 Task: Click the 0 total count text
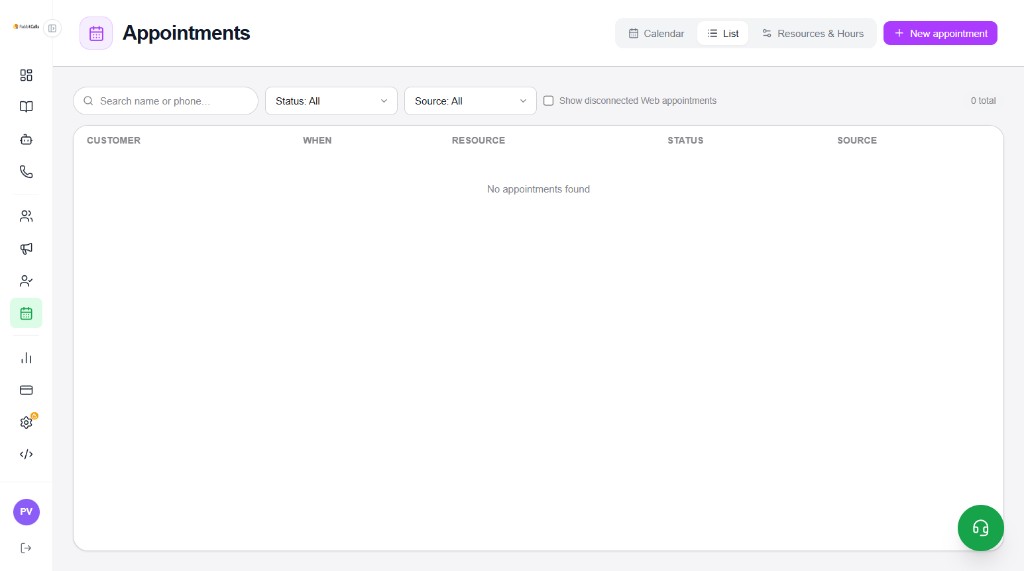[x=983, y=101]
